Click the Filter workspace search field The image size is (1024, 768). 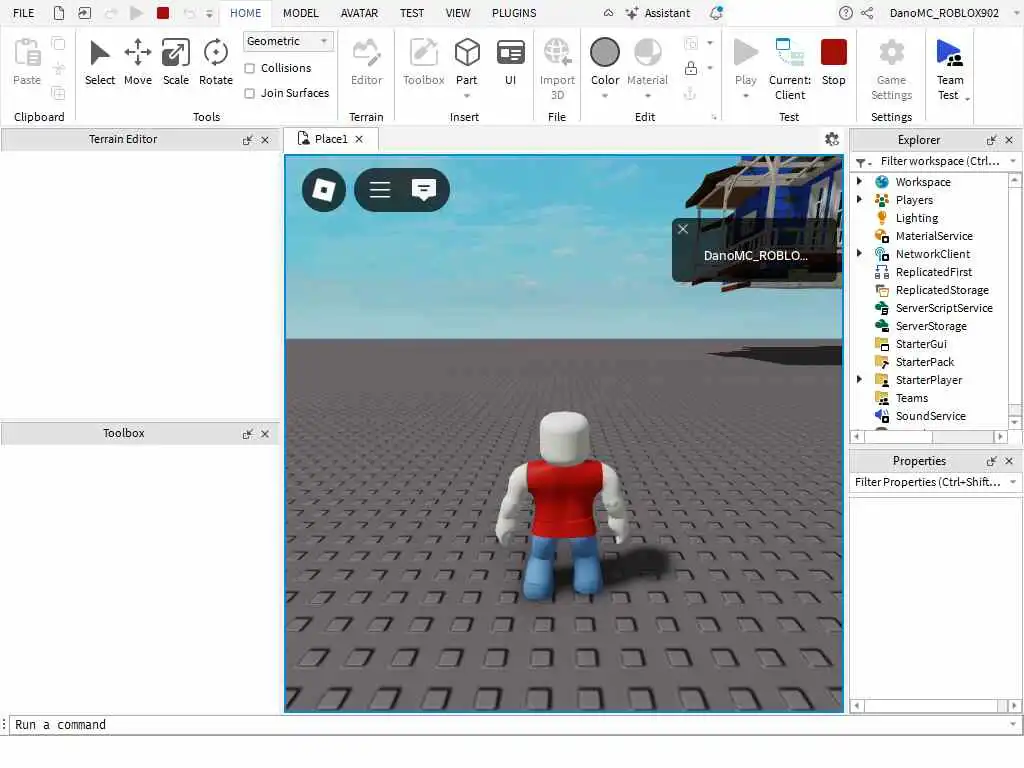939,161
